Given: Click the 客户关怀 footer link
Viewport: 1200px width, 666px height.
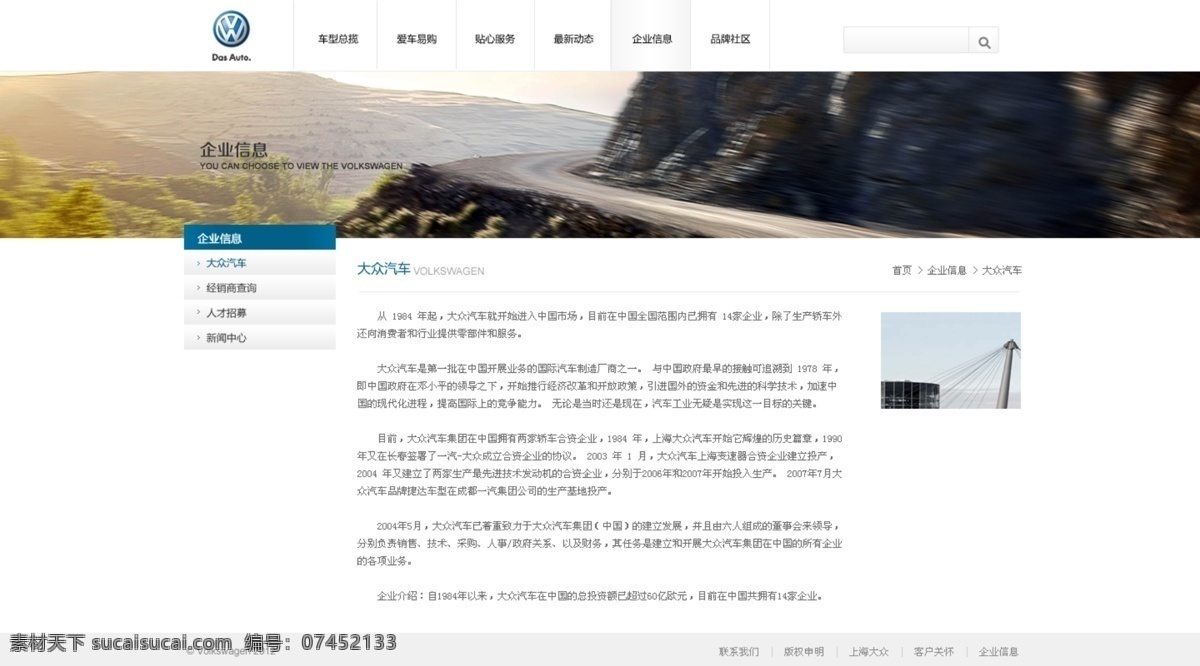Looking at the screenshot, I should point(934,652).
